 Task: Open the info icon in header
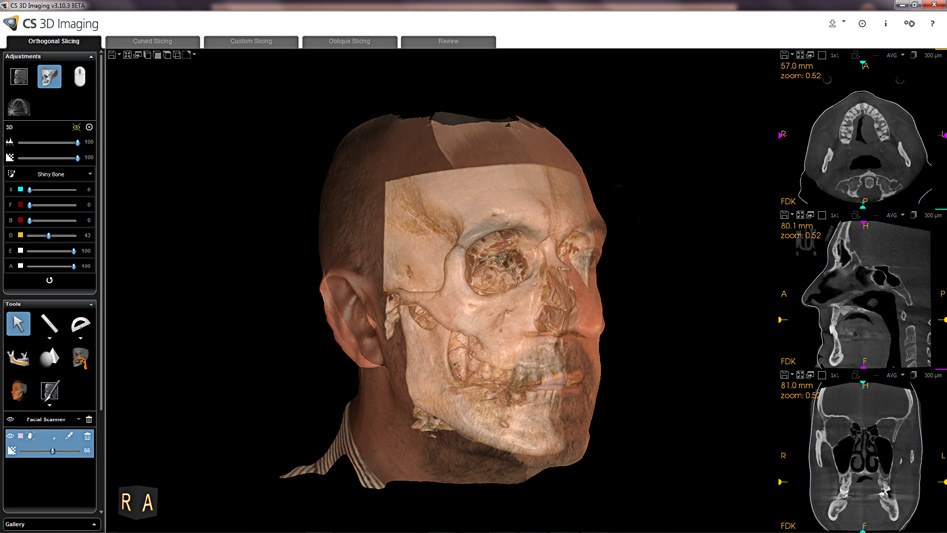pyautogui.click(x=885, y=24)
